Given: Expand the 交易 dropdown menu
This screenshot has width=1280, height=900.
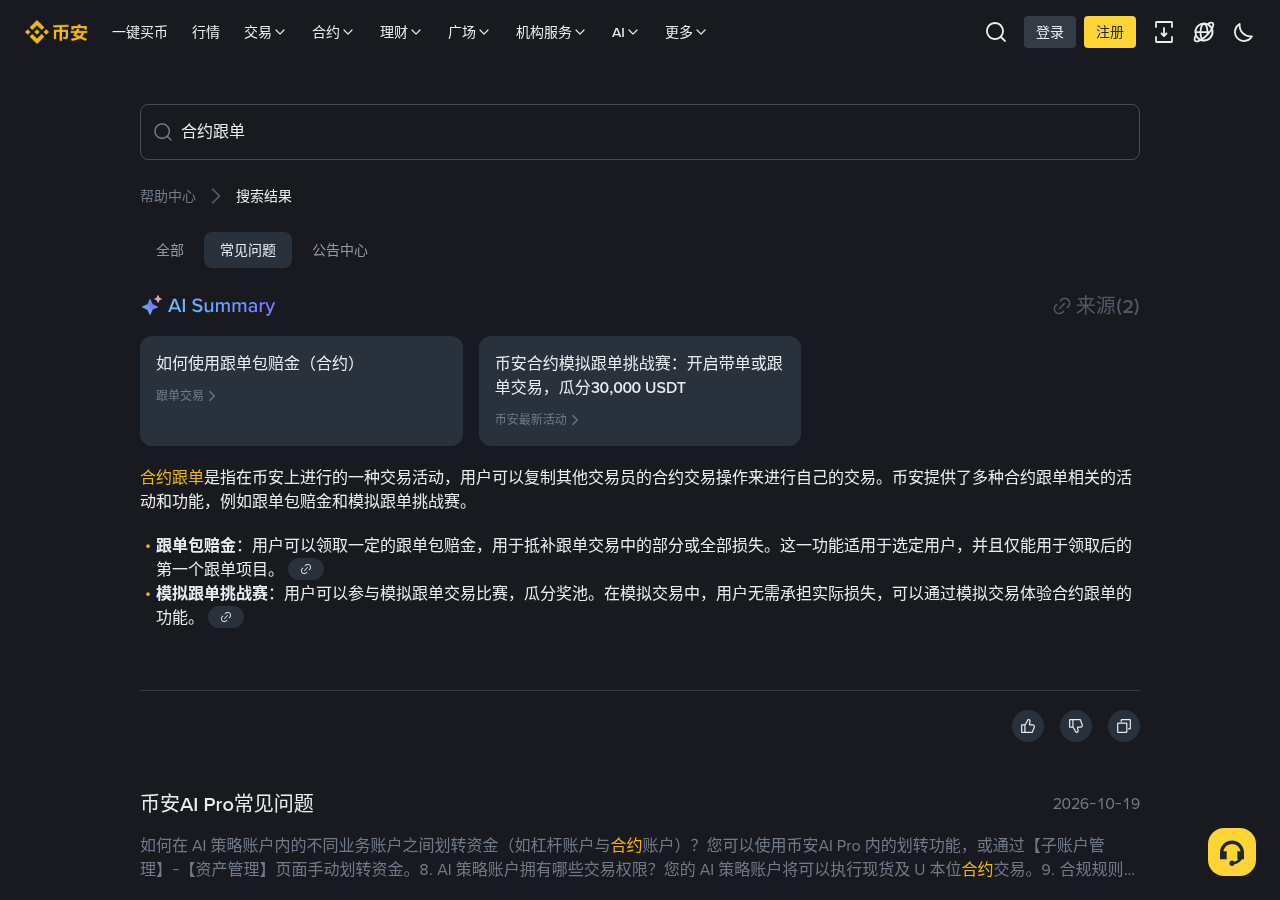Looking at the screenshot, I should click(x=265, y=32).
